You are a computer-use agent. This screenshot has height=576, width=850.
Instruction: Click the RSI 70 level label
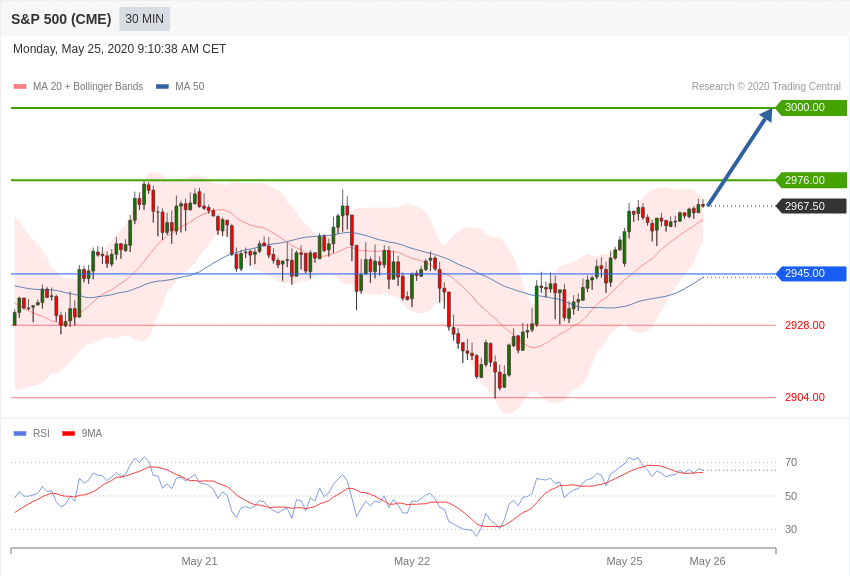(x=791, y=462)
